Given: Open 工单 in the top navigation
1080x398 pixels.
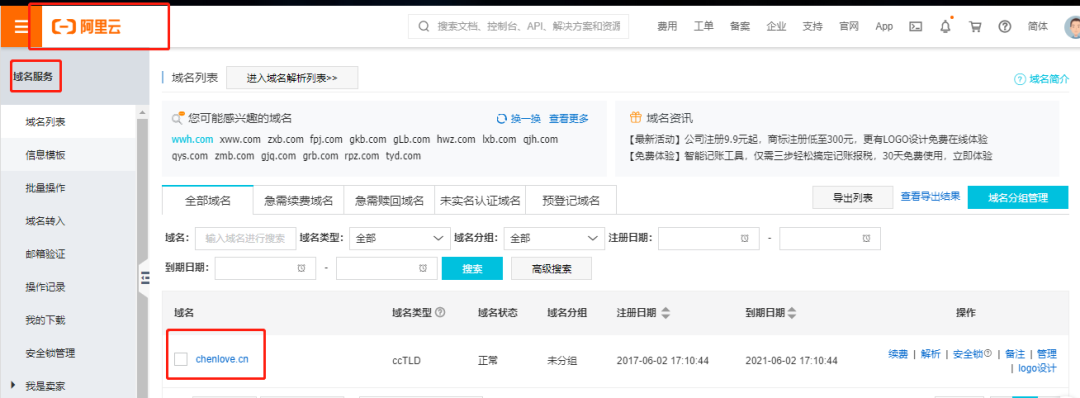Looking at the screenshot, I should coord(703,27).
